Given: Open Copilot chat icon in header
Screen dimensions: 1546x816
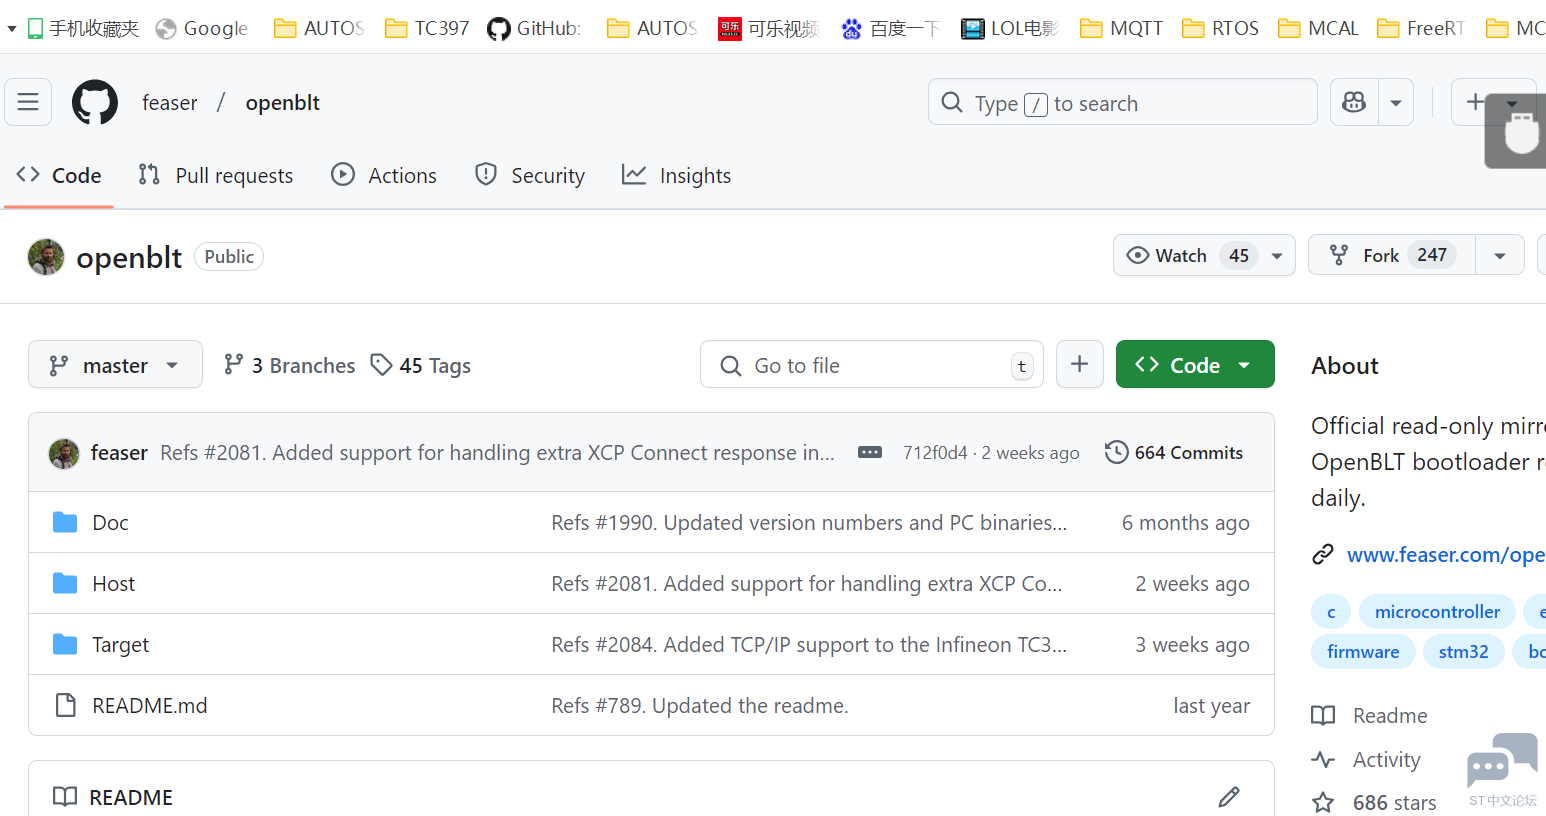Looking at the screenshot, I should (x=1354, y=102).
